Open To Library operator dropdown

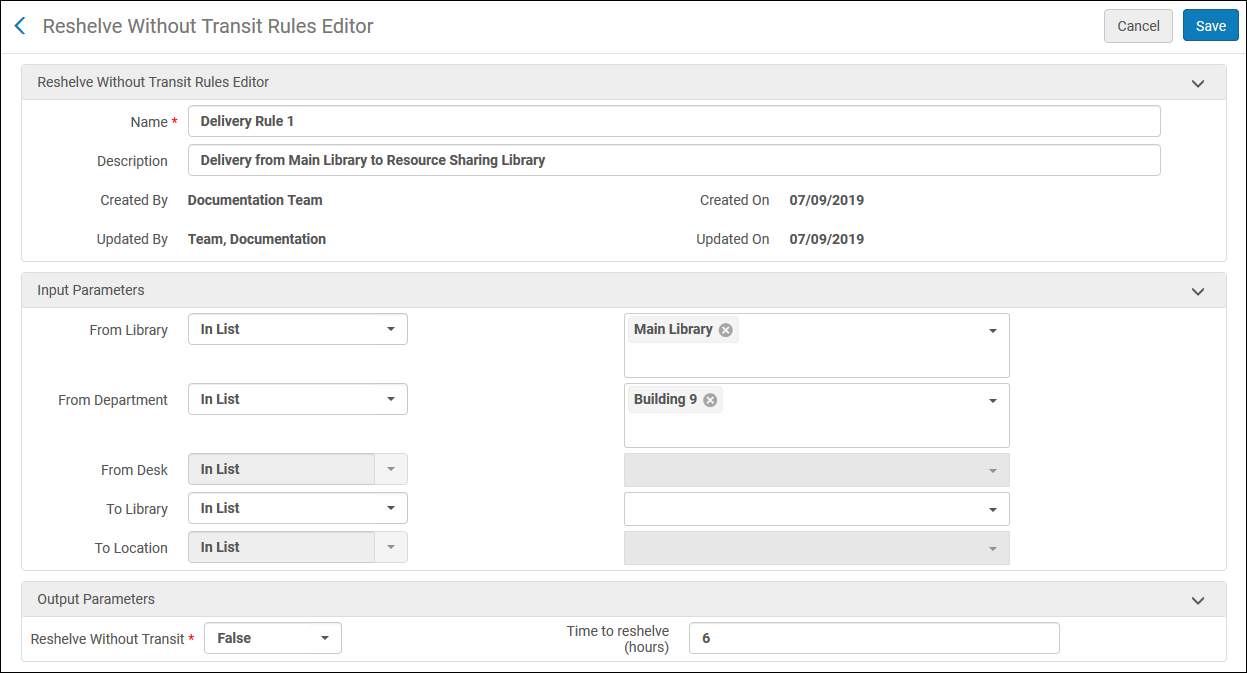[x=297, y=509]
